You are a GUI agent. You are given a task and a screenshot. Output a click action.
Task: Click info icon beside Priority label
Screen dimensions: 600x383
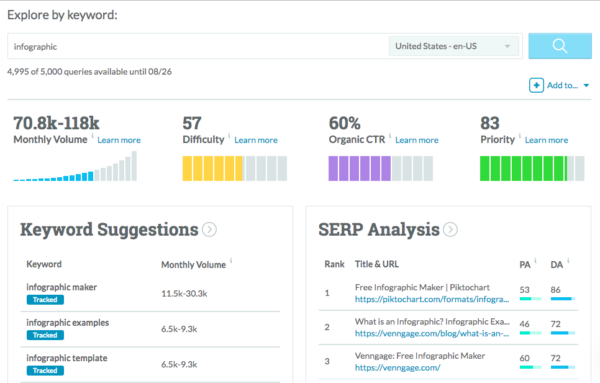(520, 135)
